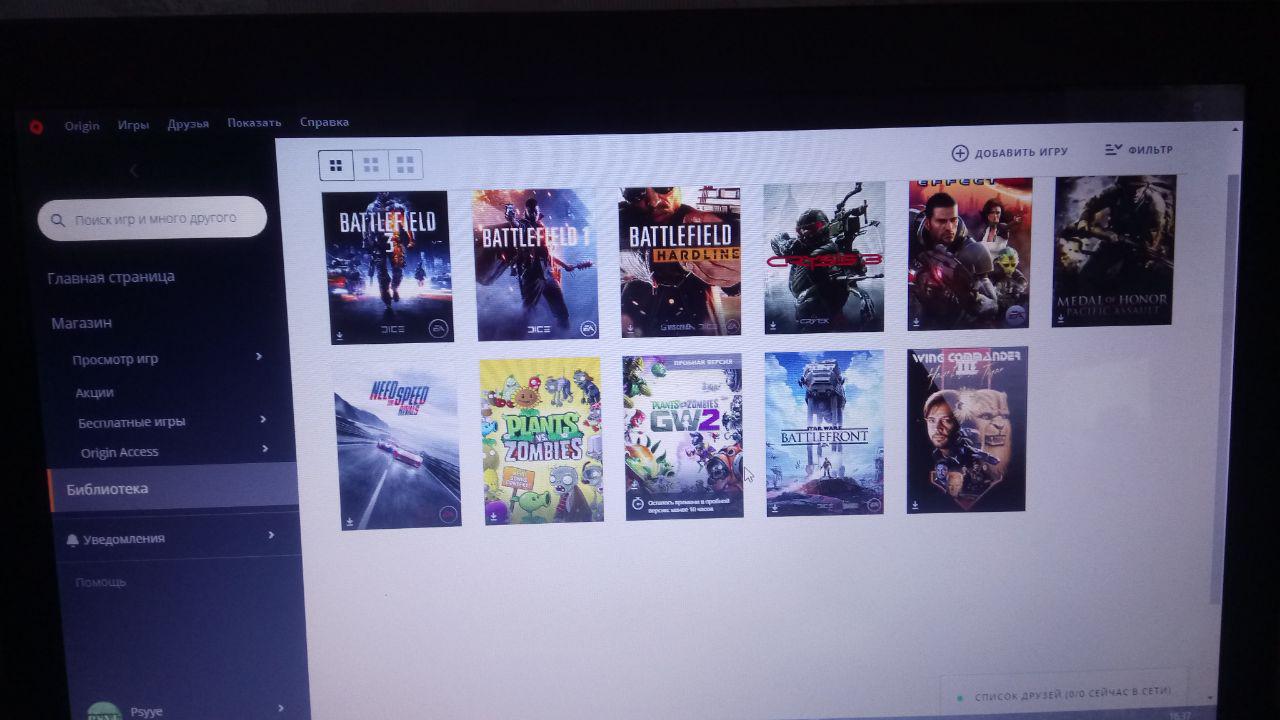Select the Plants vs Zombies GW2 cover
This screenshot has width=1280, height=720.
coord(684,437)
